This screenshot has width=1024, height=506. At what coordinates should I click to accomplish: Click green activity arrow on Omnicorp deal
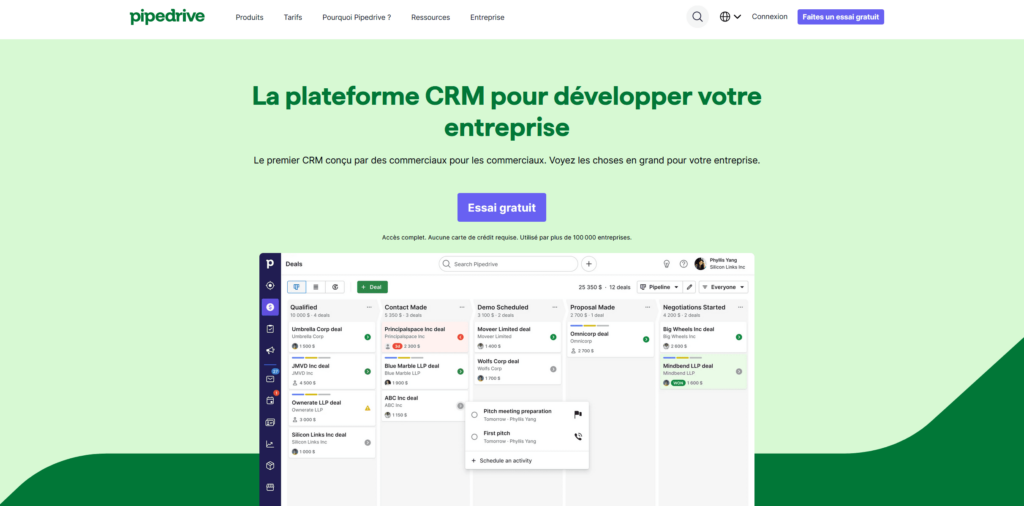coord(646,340)
